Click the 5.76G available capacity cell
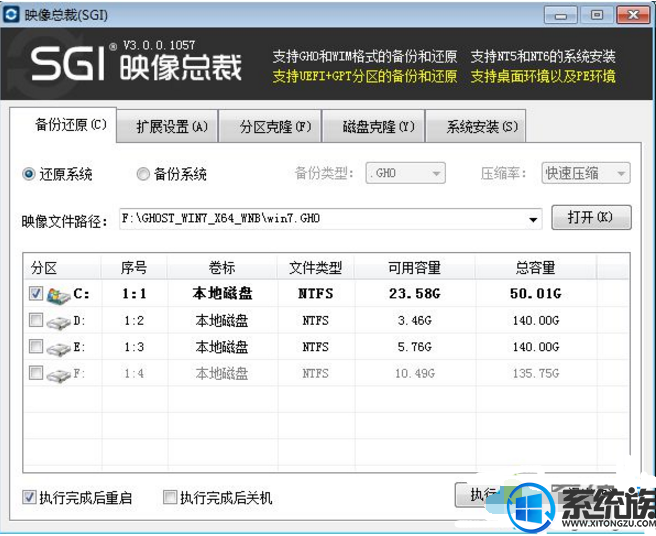The height and width of the screenshot is (536, 656). [x=415, y=347]
